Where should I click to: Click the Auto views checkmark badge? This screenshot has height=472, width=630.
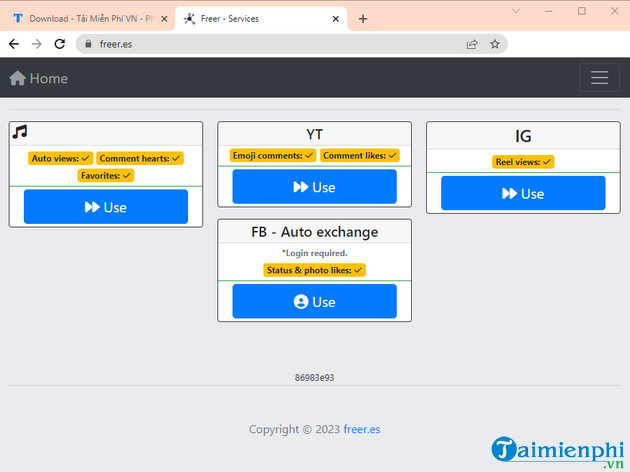pos(61,158)
